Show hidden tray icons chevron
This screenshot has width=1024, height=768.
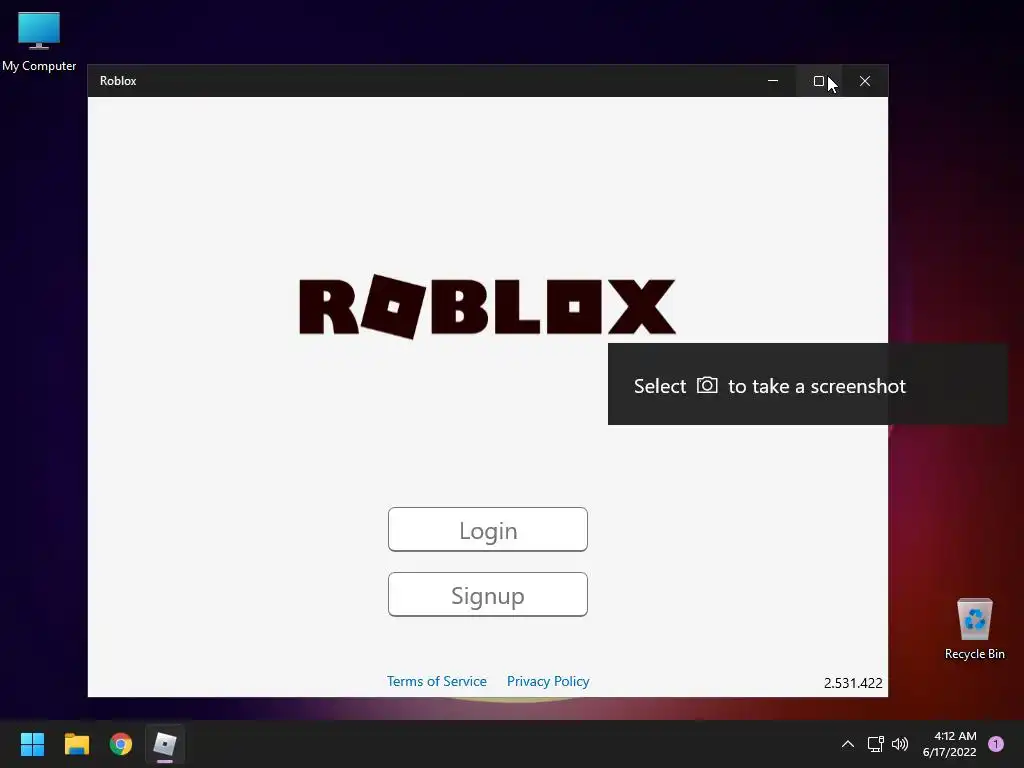point(848,744)
